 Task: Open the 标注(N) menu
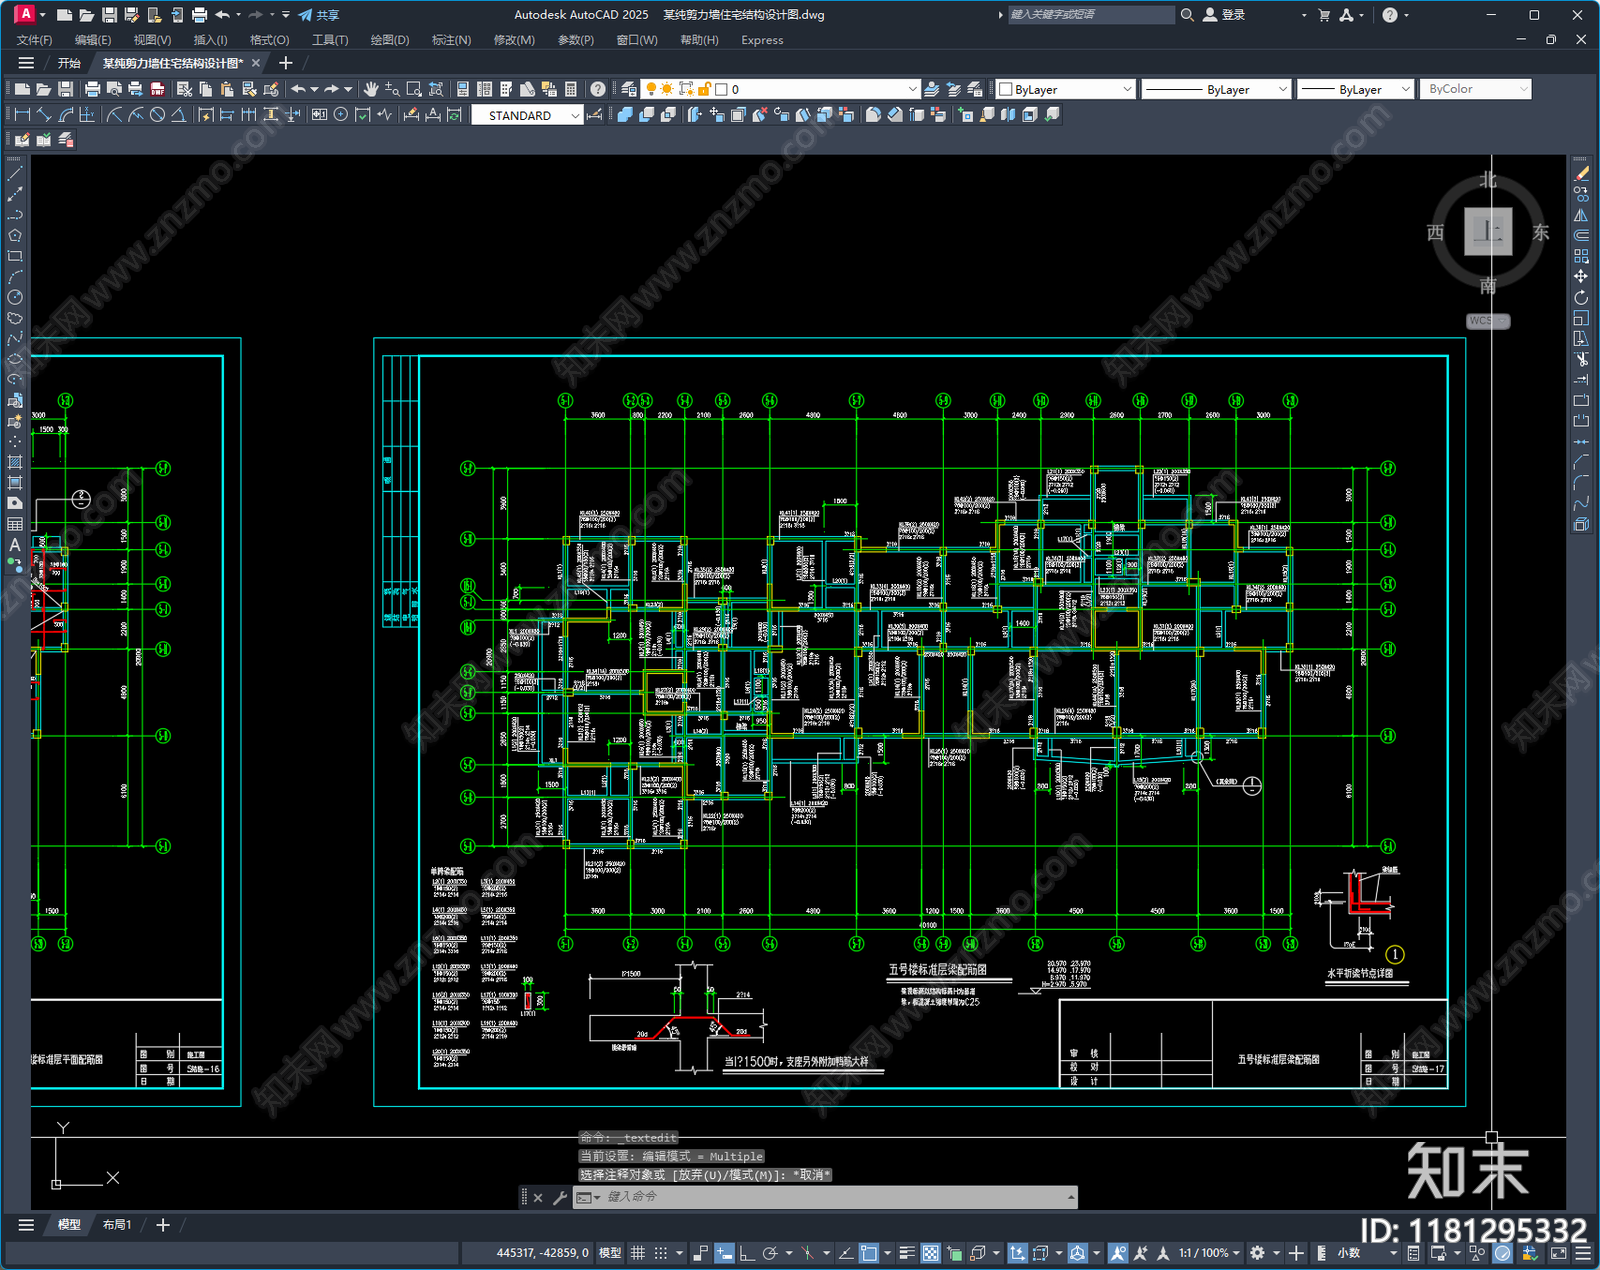pos(451,40)
